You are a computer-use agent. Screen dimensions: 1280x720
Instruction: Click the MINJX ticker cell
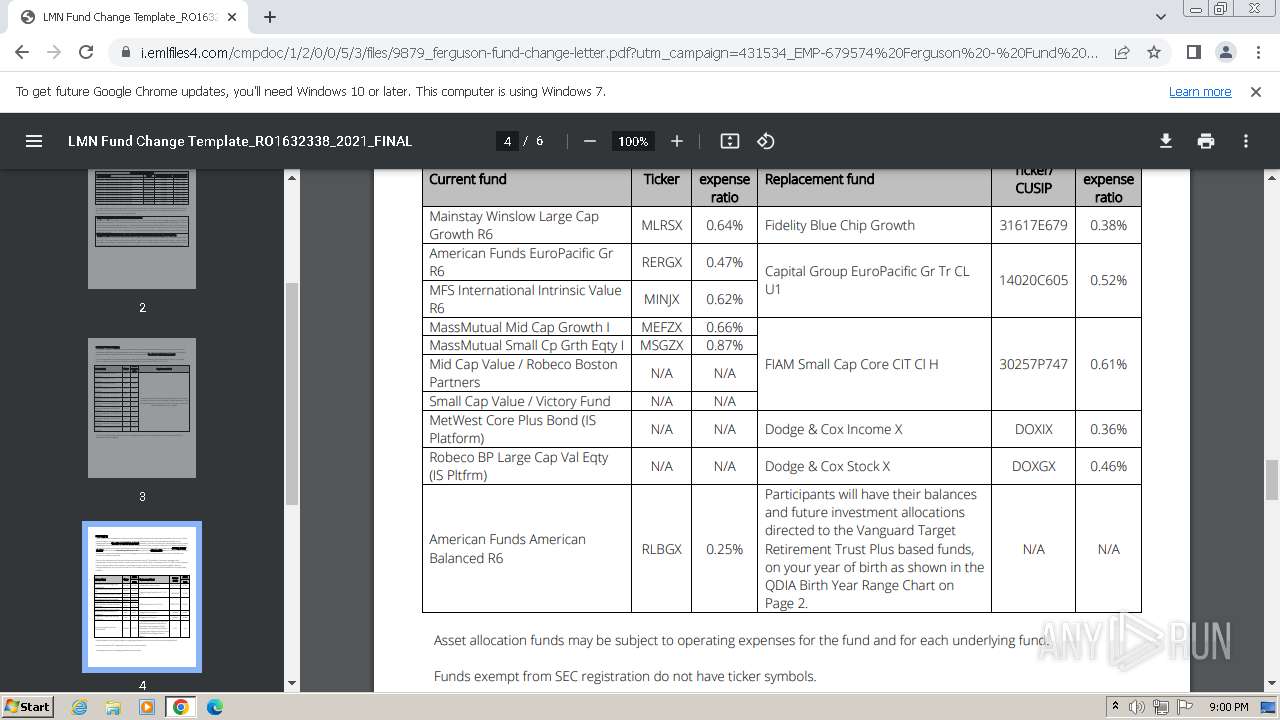[x=661, y=299]
